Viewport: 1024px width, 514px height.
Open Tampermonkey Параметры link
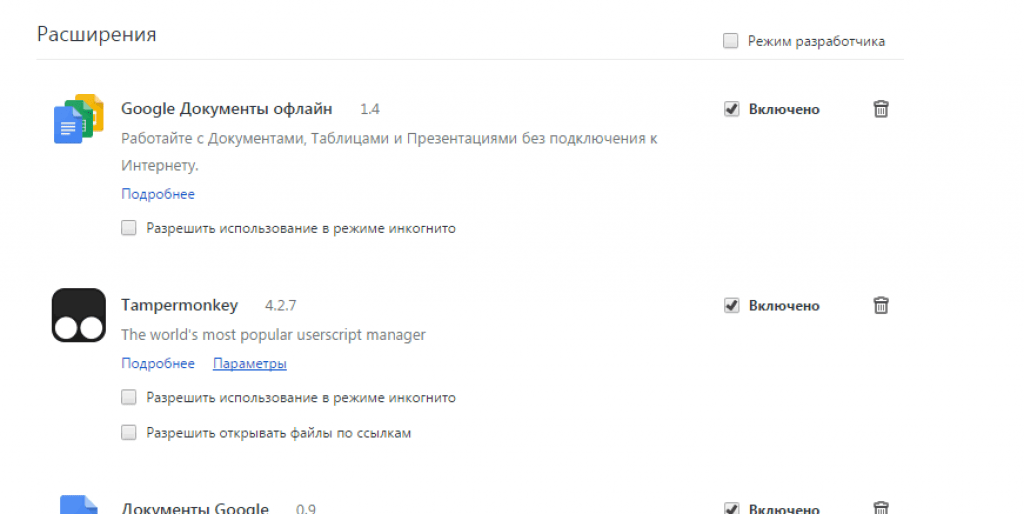[x=249, y=363]
